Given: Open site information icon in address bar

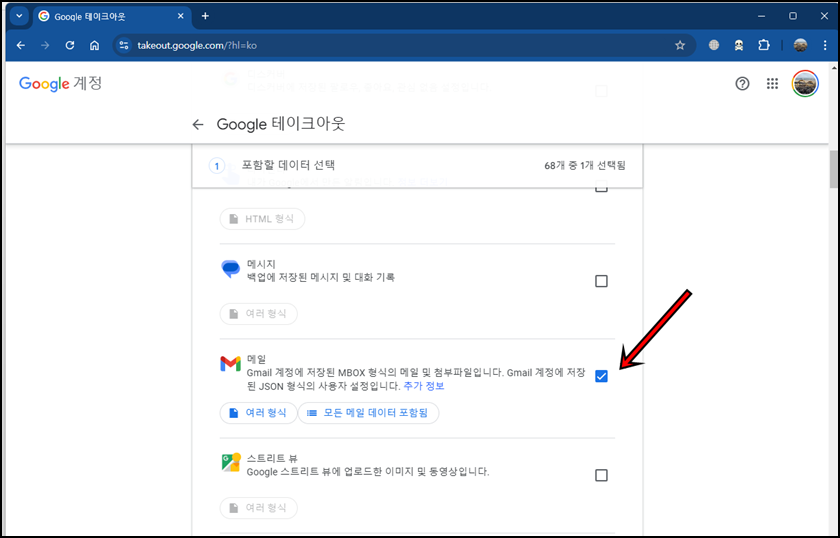Looking at the screenshot, I should pos(124,46).
